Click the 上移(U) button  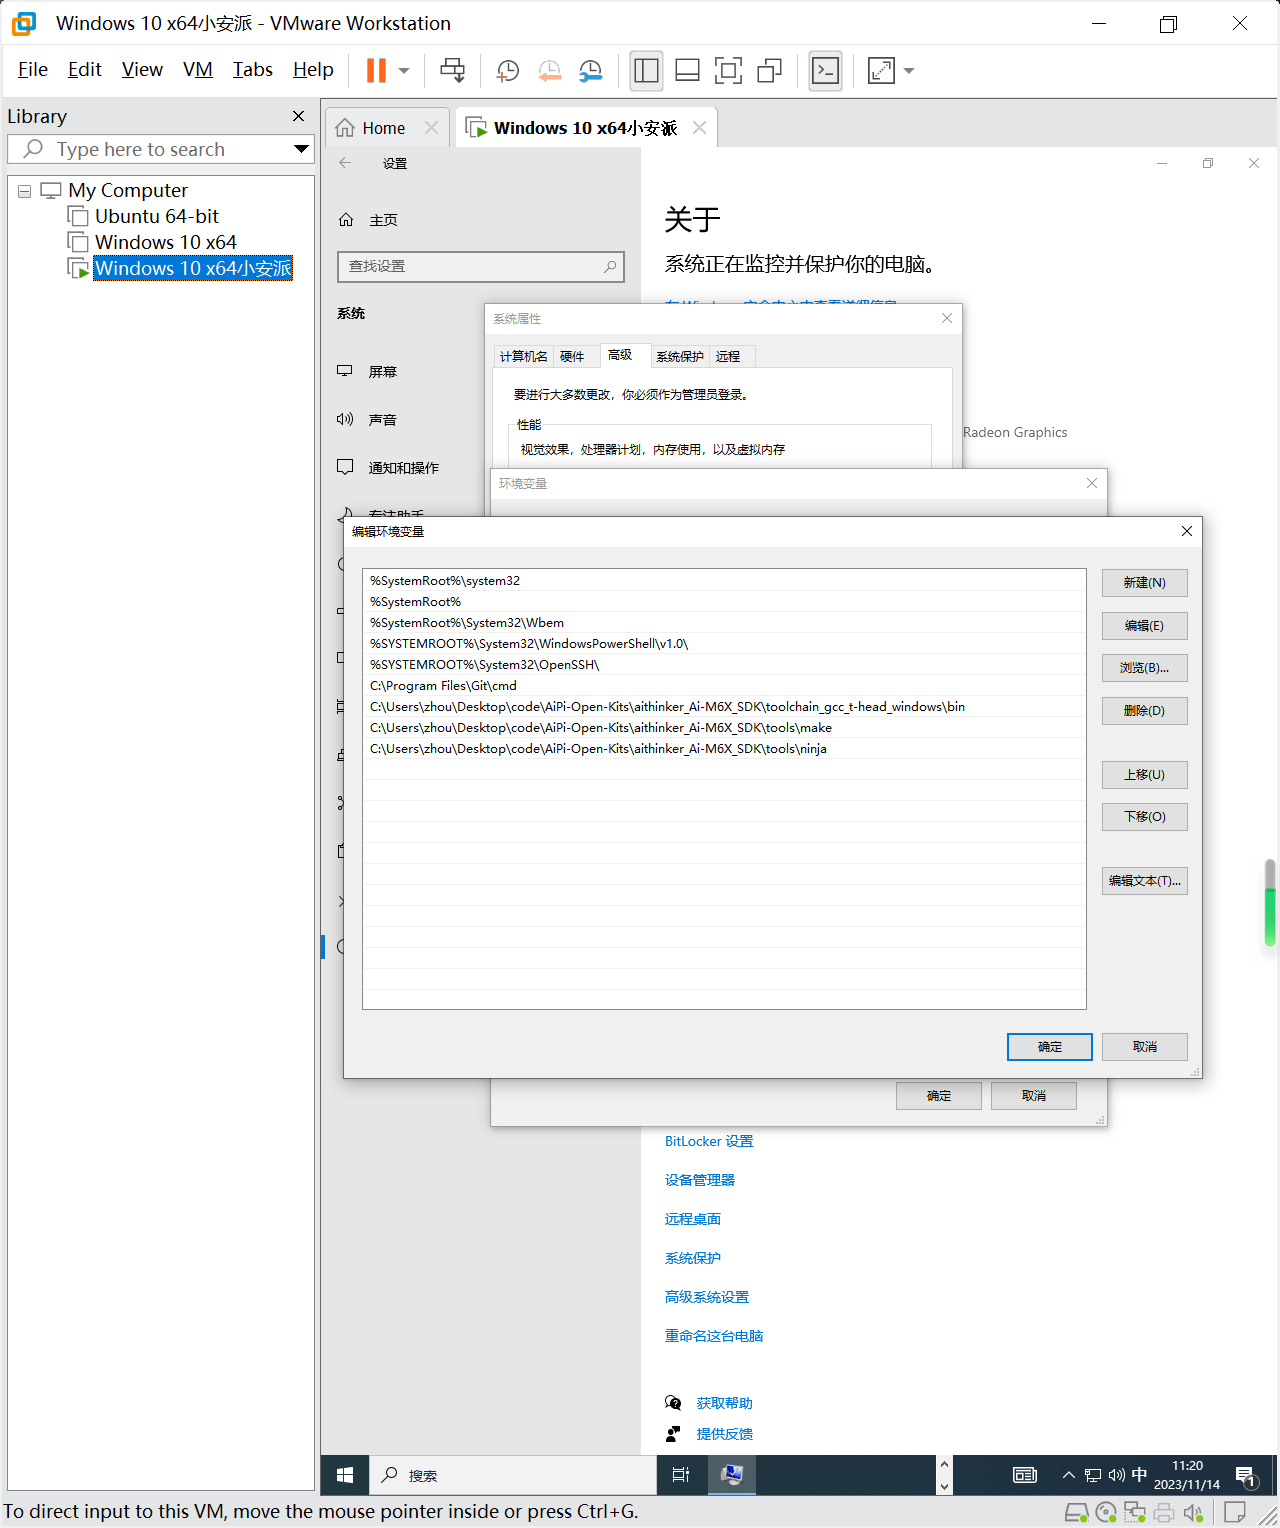(1145, 775)
